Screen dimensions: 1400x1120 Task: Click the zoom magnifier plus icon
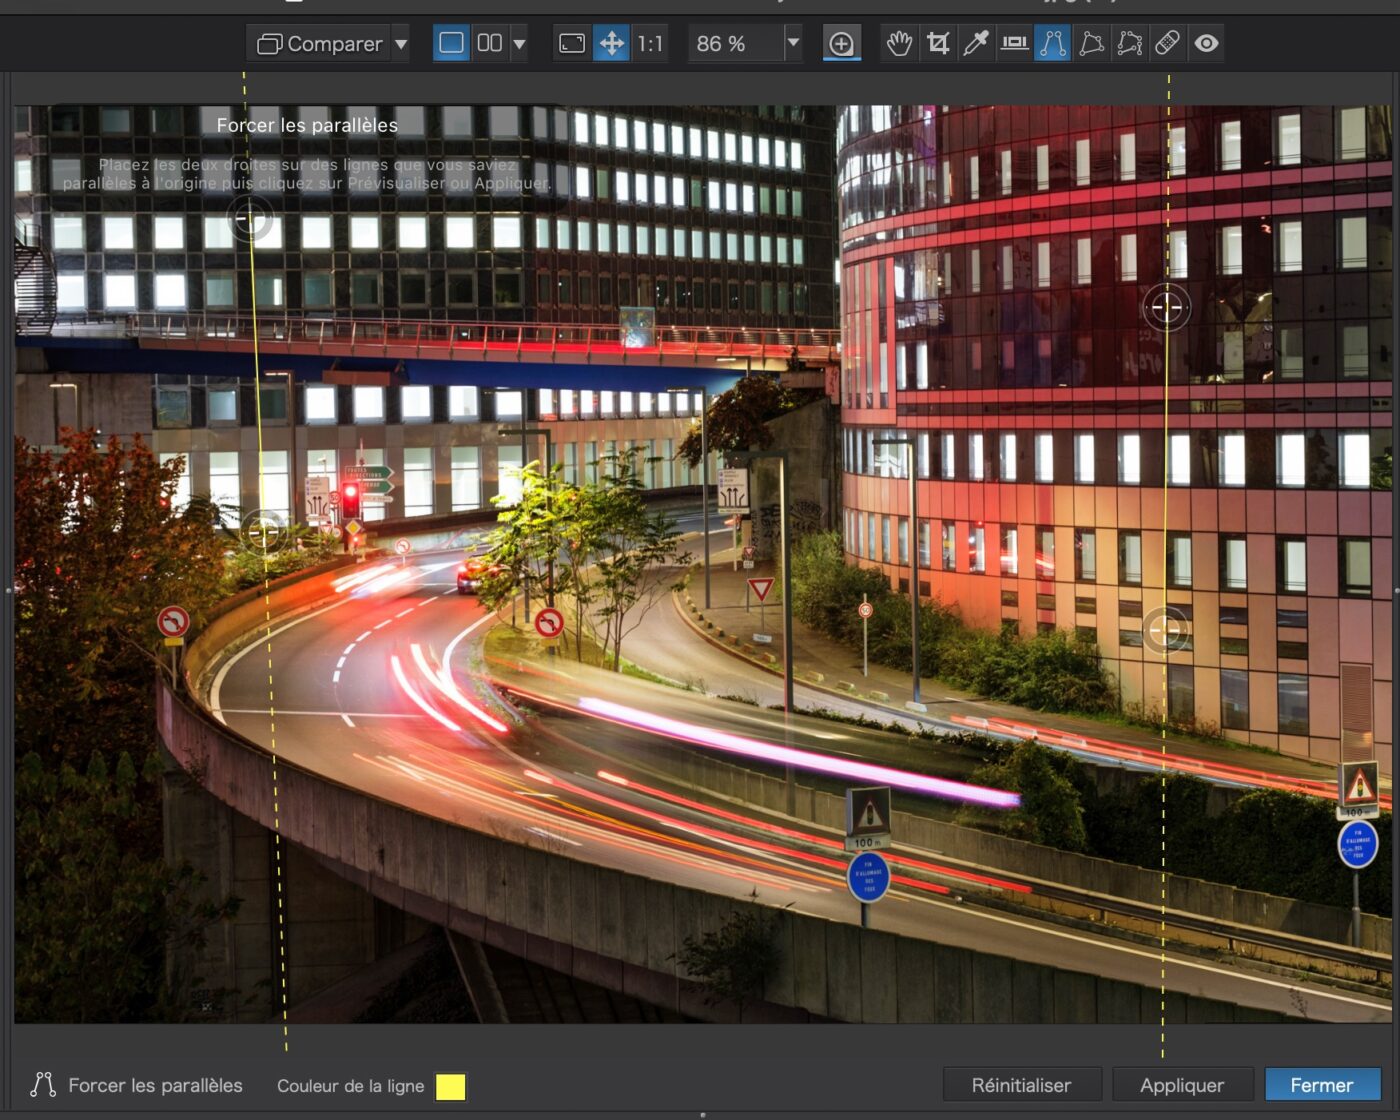(841, 44)
